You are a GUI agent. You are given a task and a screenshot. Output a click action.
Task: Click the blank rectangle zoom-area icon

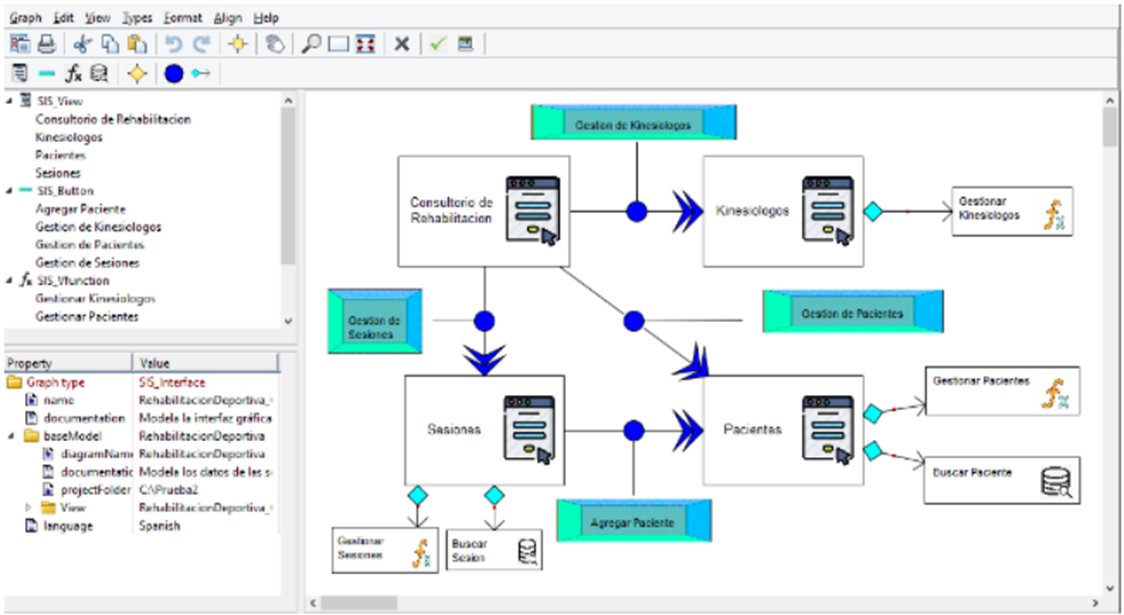coord(338,44)
